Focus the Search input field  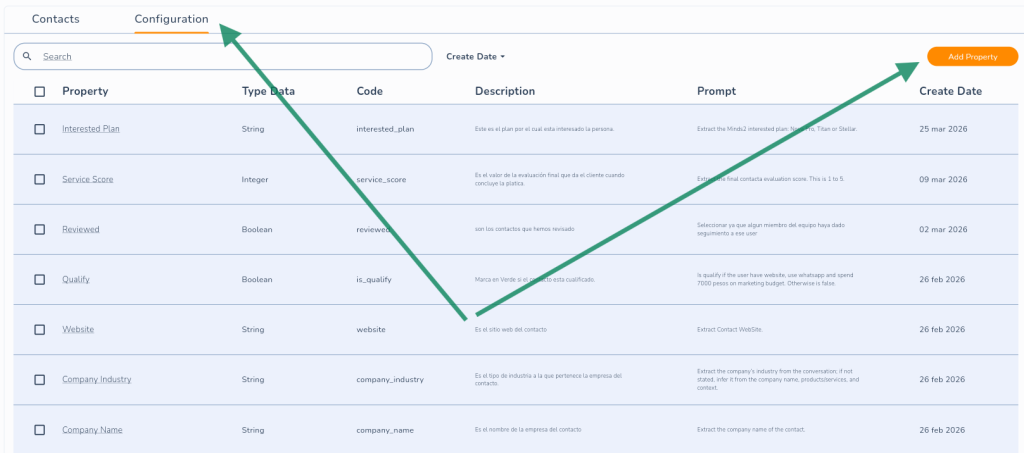tap(230, 57)
